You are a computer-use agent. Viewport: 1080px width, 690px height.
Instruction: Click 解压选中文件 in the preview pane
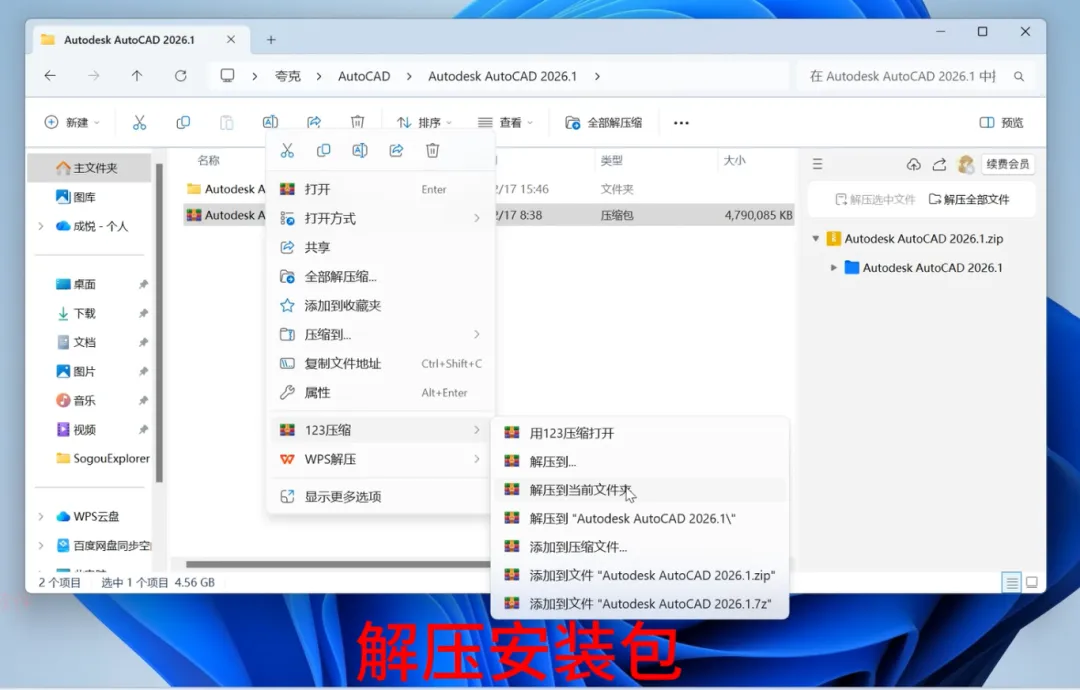875,200
